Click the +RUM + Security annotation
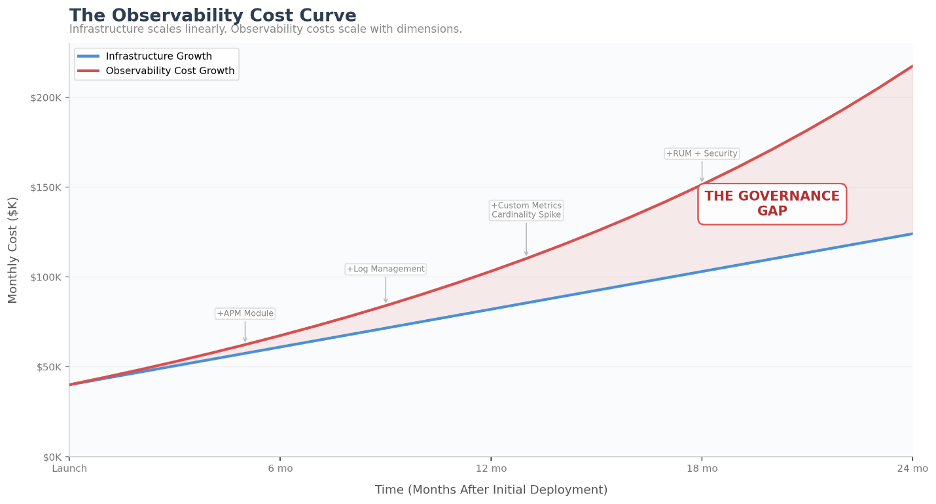The width and height of the screenshot is (936, 504). [701, 154]
